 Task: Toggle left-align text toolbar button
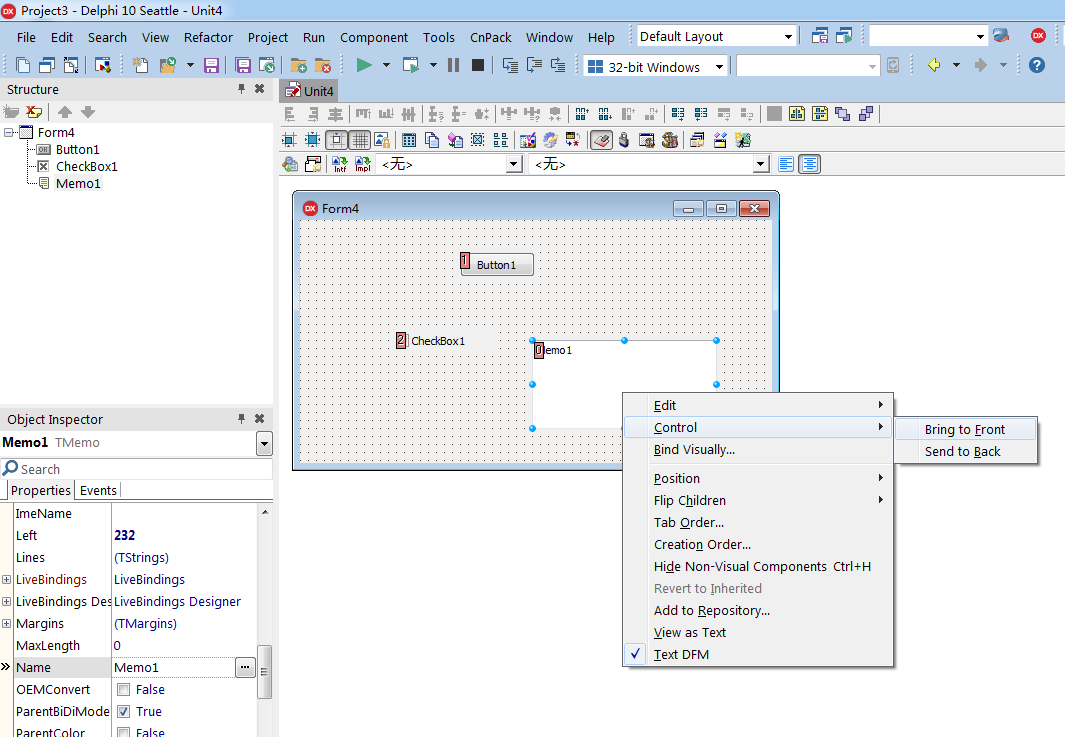click(786, 164)
